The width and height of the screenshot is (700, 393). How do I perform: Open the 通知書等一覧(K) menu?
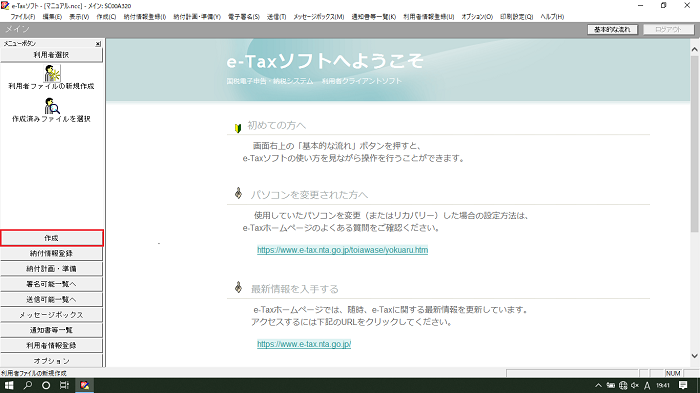pyautogui.click(x=374, y=17)
